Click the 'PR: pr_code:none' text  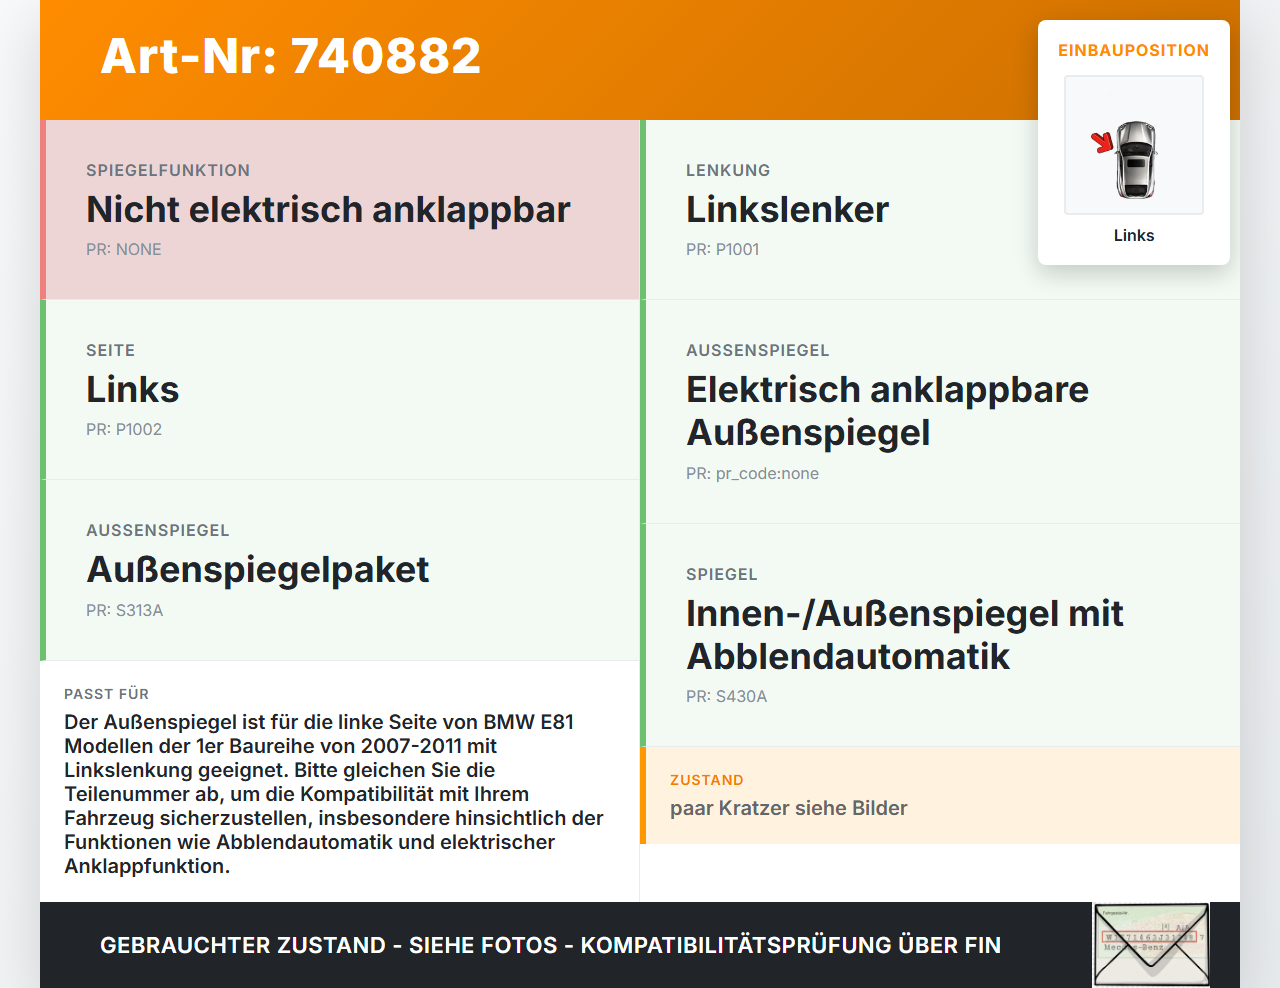click(752, 474)
